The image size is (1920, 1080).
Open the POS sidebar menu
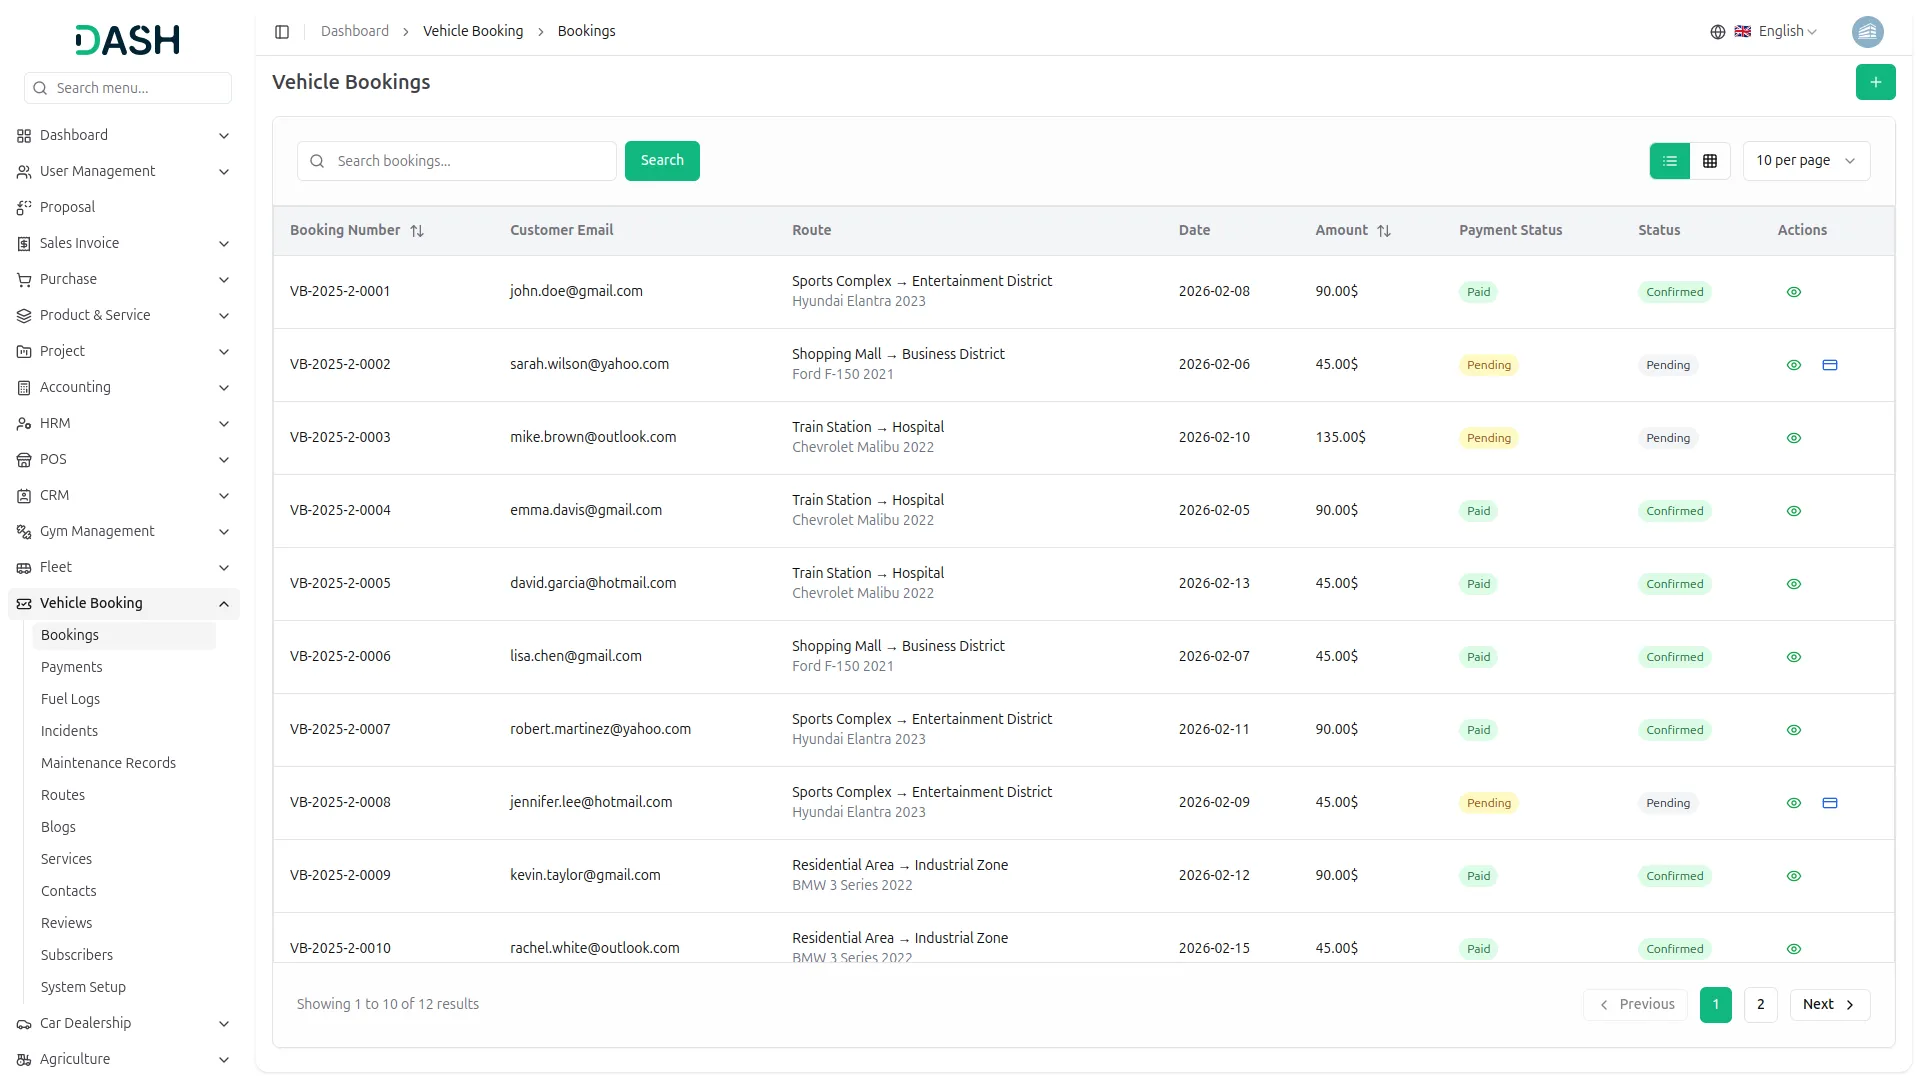coord(123,459)
